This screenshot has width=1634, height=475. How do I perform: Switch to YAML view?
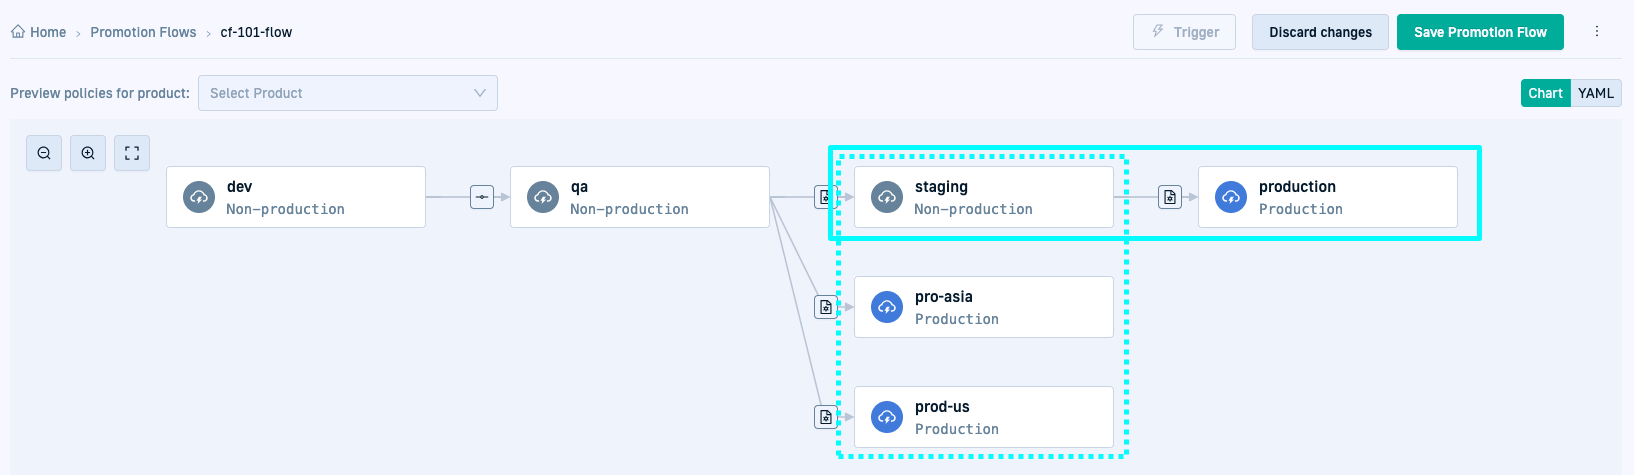[x=1595, y=93]
